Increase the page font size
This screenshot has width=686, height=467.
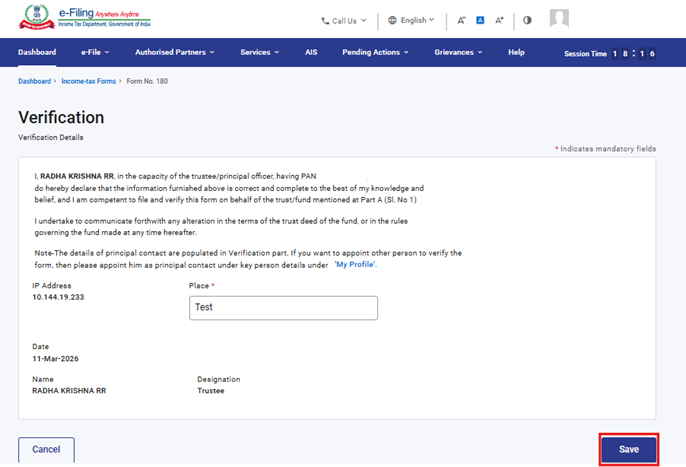click(x=500, y=20)
